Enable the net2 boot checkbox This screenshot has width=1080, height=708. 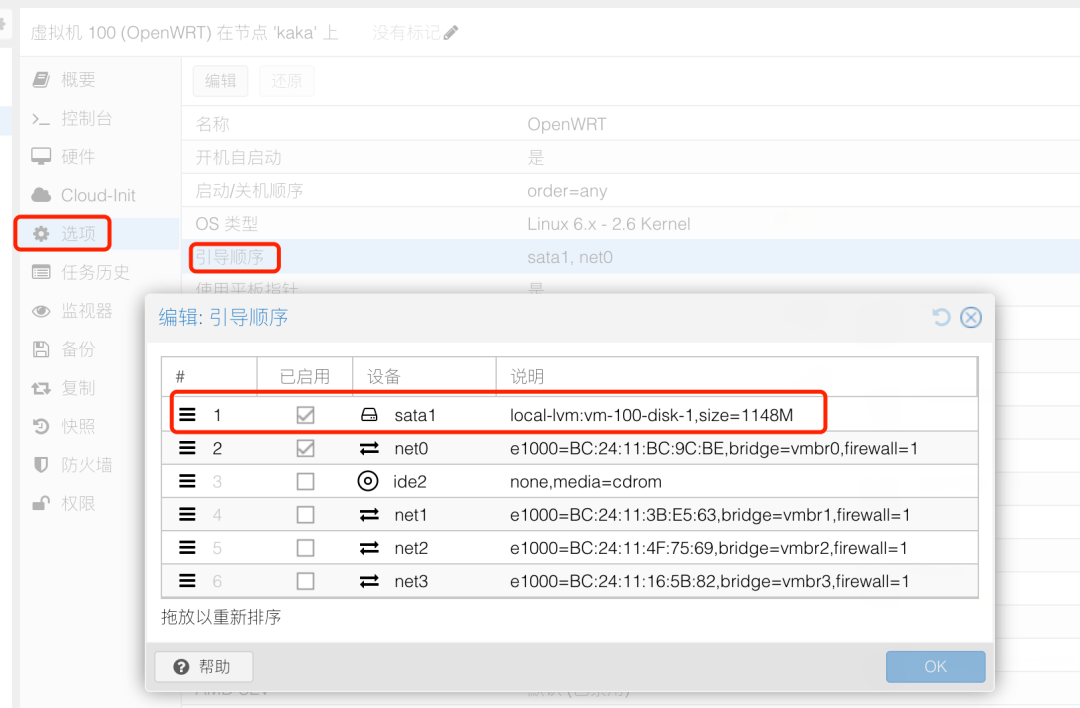[305, 548]
